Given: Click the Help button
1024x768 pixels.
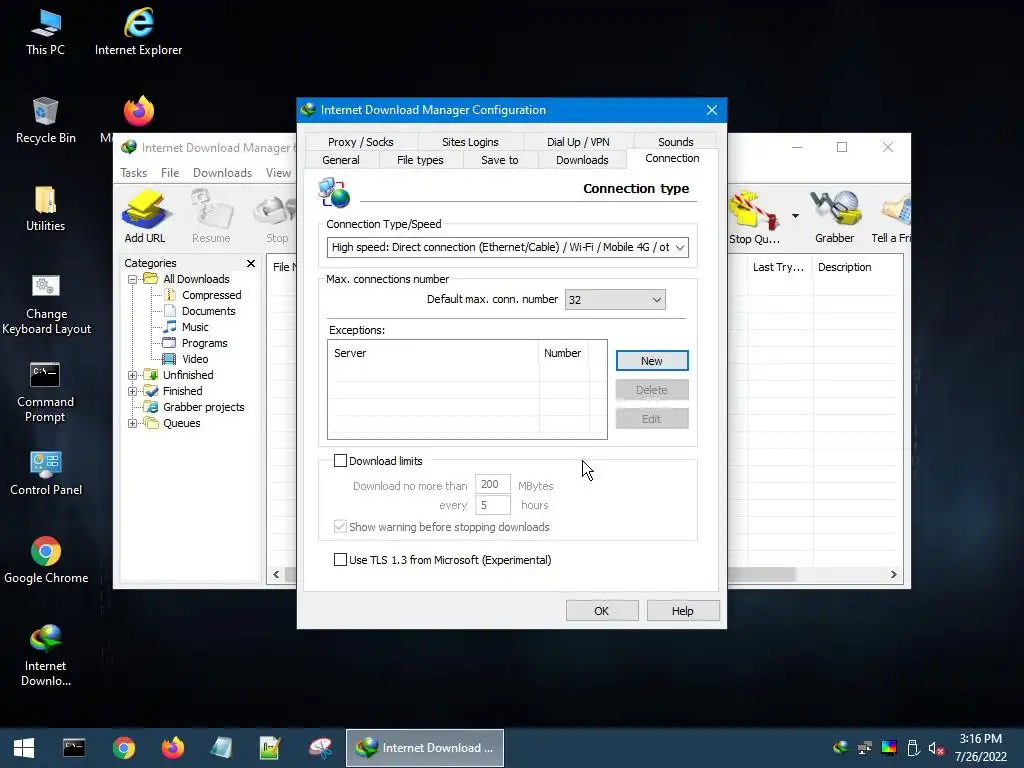Looking at the screenshot, I should (682, 611).
